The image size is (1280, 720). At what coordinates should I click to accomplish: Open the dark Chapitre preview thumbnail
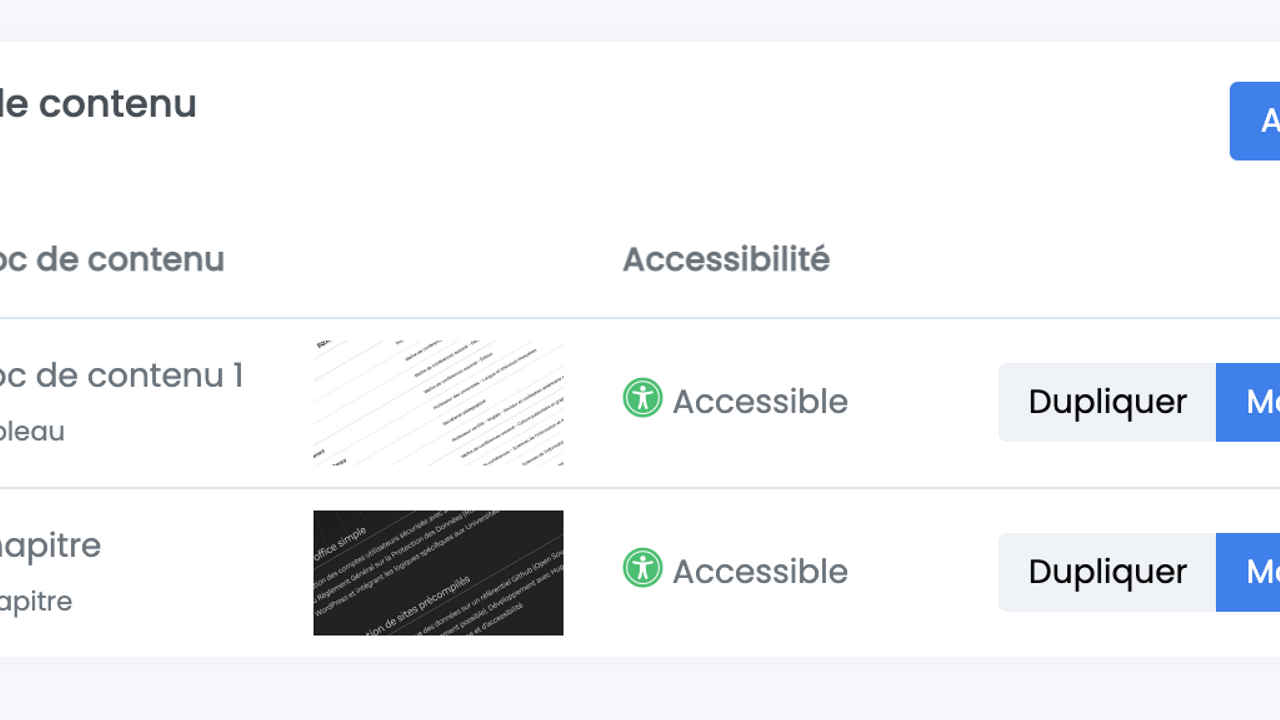tap(438, 573)
